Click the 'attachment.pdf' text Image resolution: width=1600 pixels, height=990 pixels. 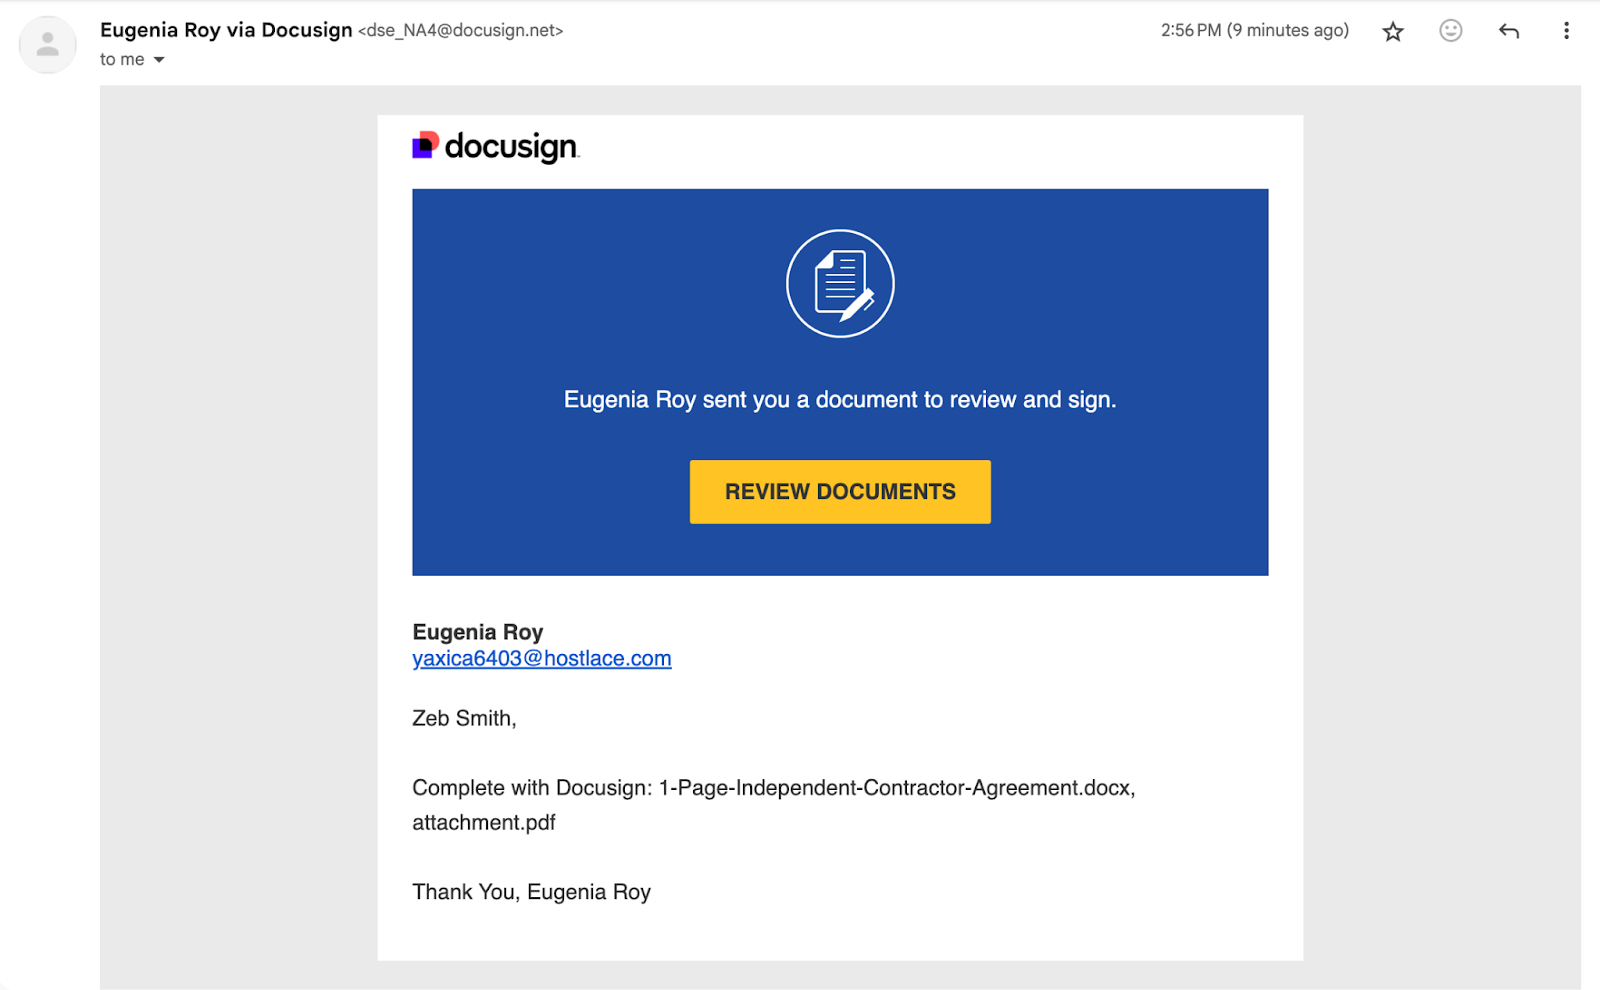click(484, 823)
